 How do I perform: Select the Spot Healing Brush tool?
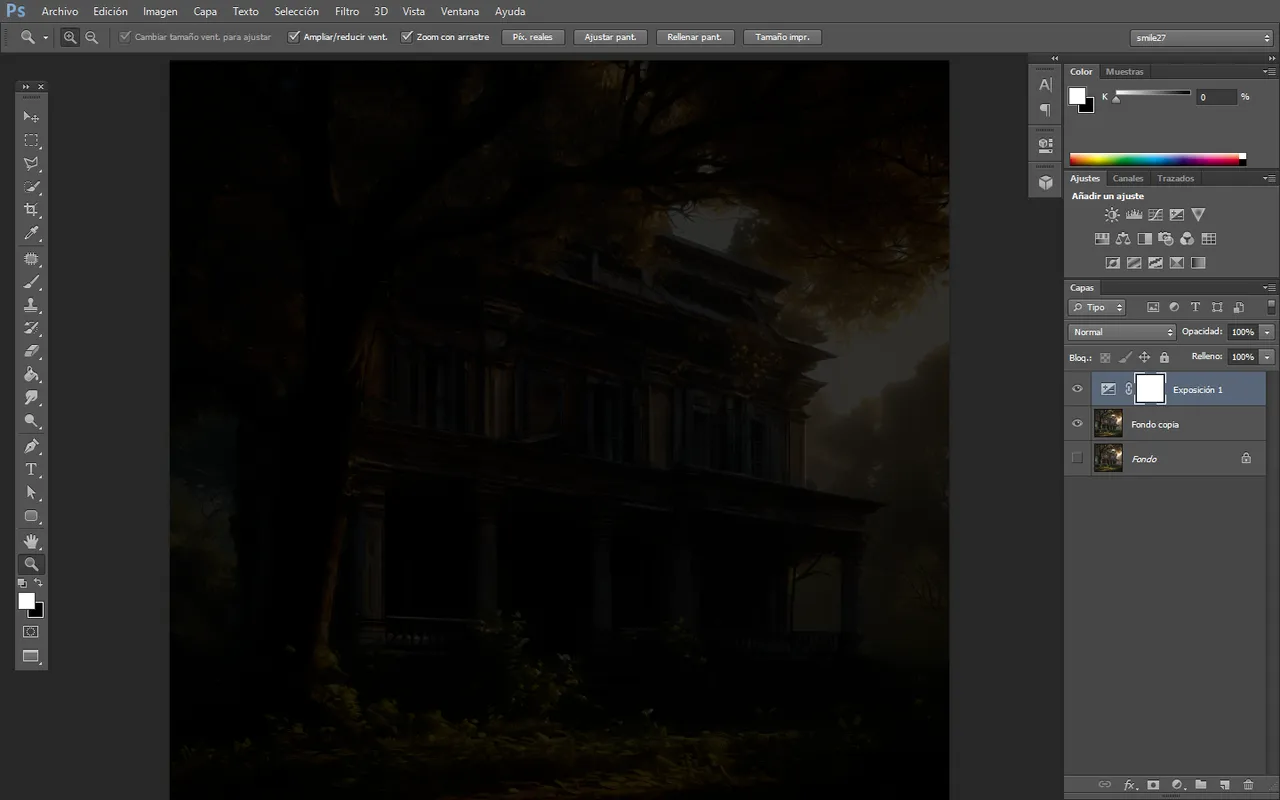tap(31, 260)
